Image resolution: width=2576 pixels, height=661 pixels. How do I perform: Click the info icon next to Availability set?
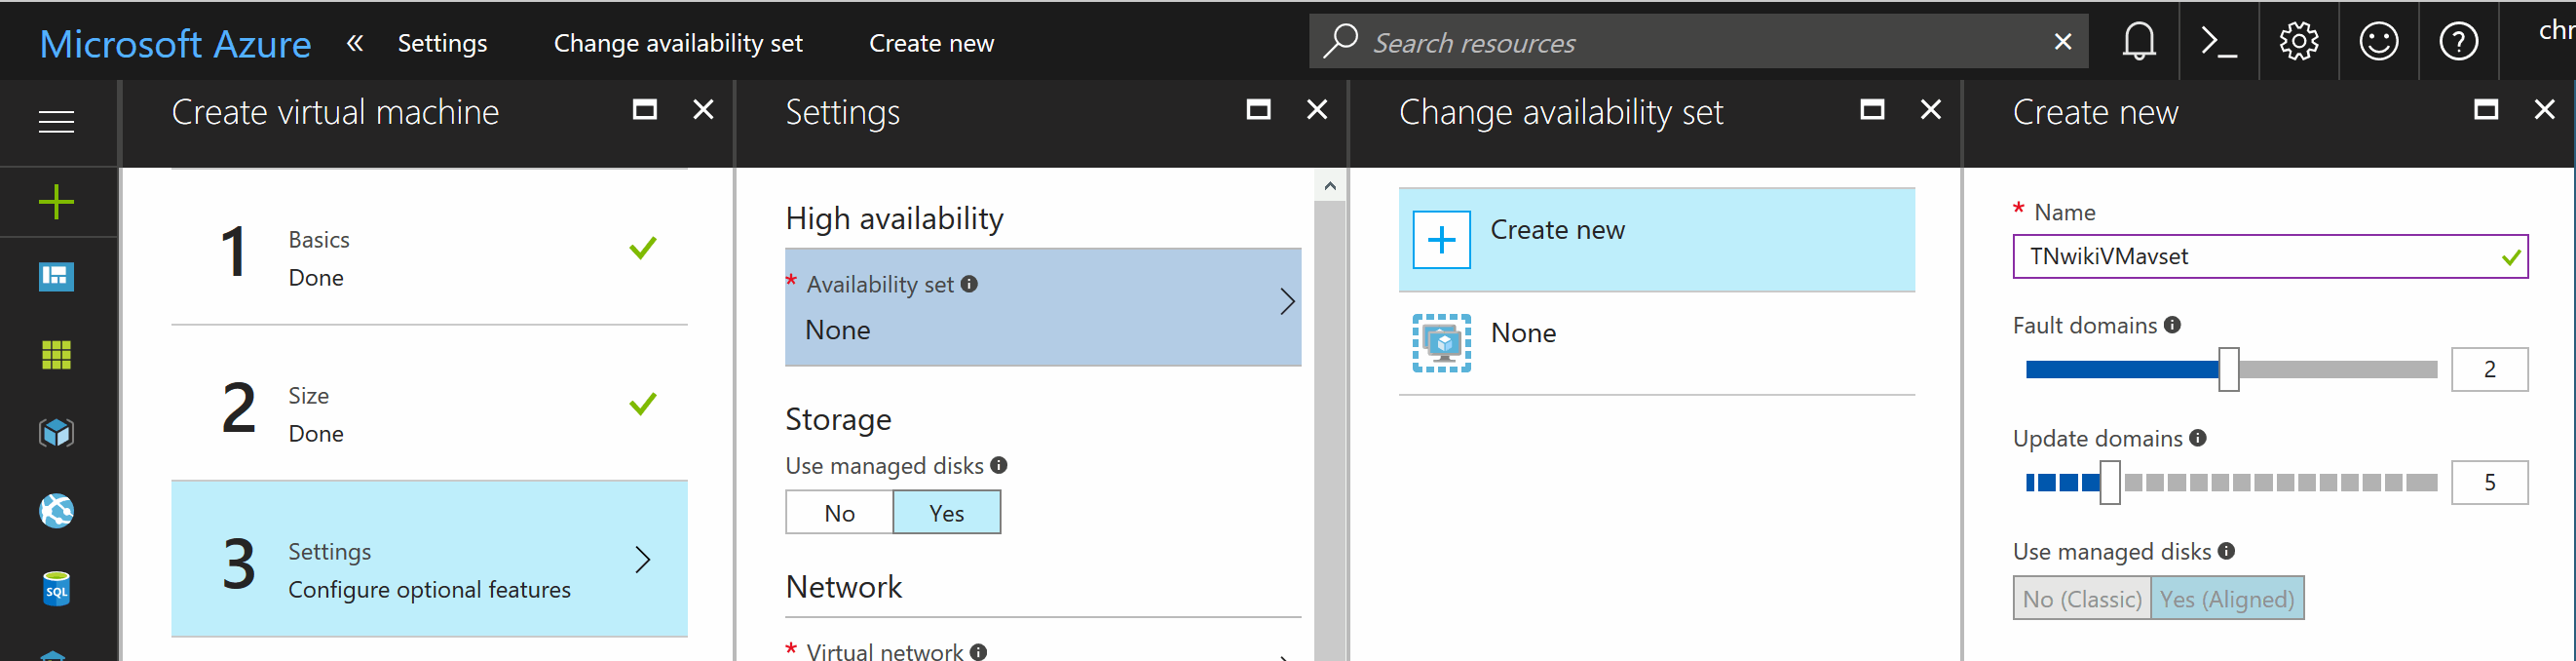pyautogui.click(x=969, y=284)
